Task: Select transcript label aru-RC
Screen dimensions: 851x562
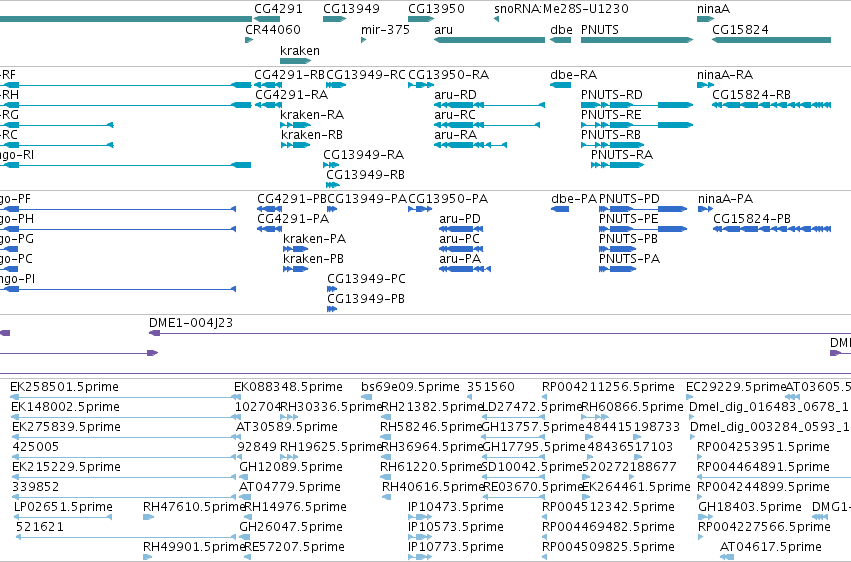Action: pos(454,114)
